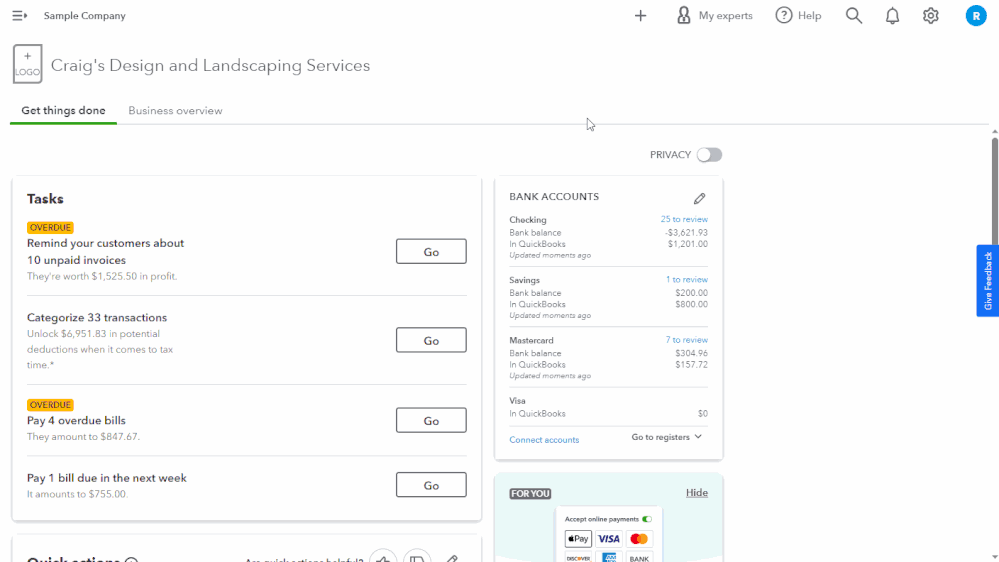Click FOR YOU badge
This screenshot has height=562, width=999.
tap(530, 494)
